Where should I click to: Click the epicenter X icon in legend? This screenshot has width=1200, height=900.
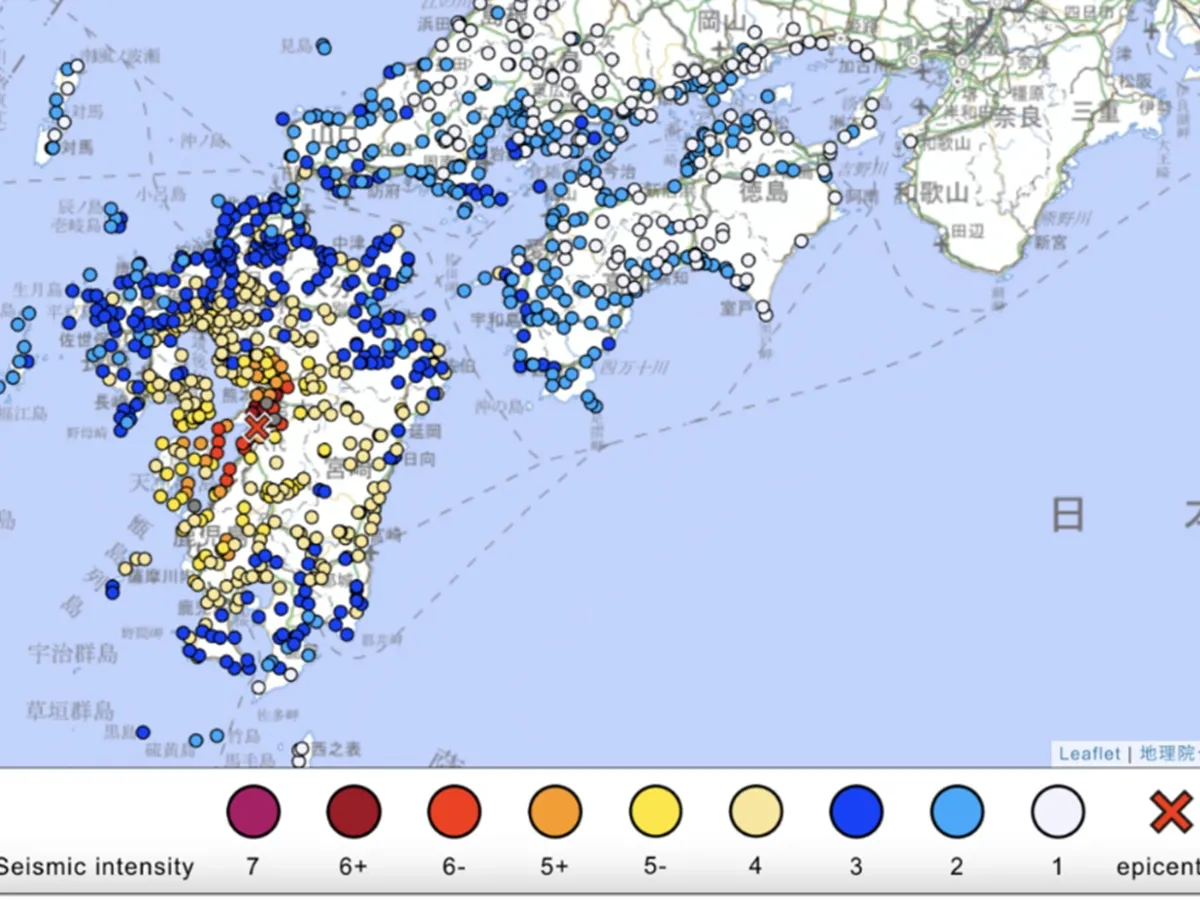click(x=1170, y=811)
